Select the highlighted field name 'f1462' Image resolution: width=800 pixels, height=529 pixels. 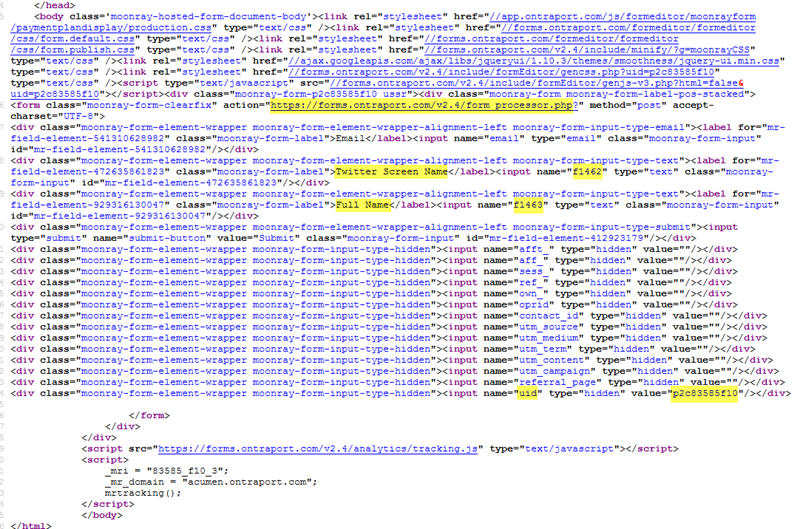pyautogui.click(x=587, y=172)
